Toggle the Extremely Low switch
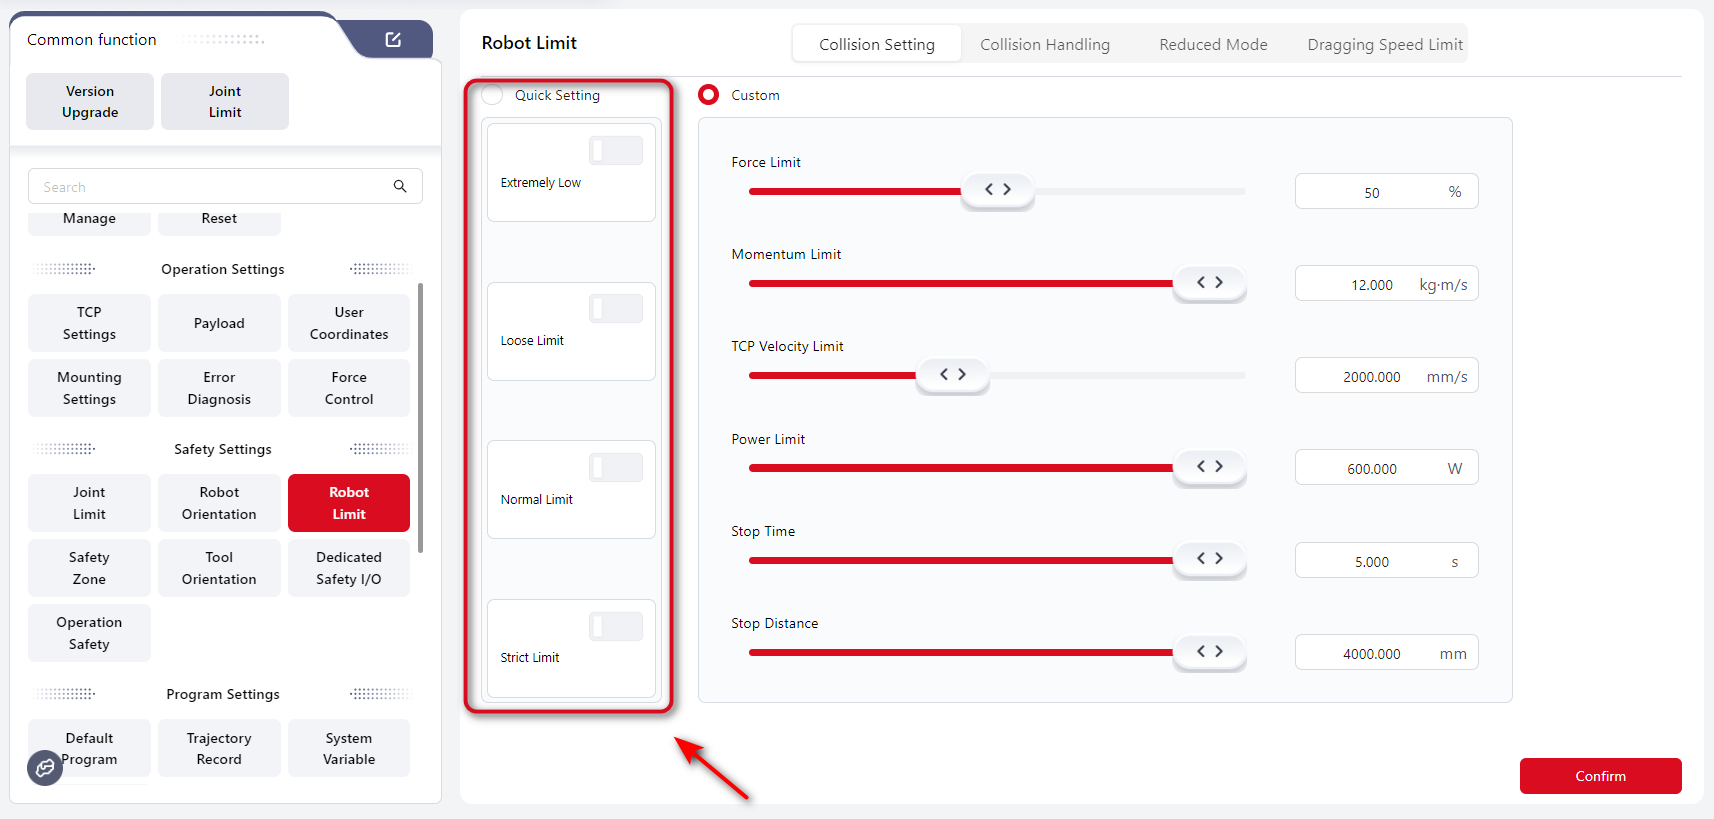 point(615,151)
